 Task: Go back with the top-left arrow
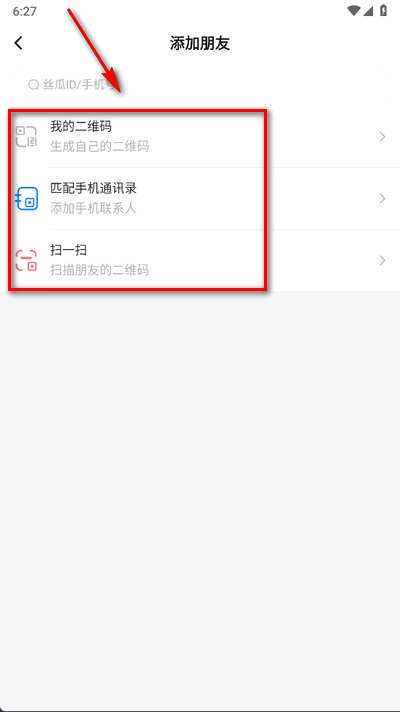tap(18, 44)
